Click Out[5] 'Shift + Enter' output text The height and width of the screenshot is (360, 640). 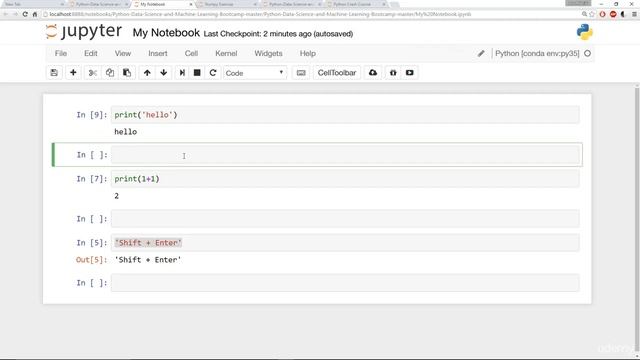coord(148,260)
